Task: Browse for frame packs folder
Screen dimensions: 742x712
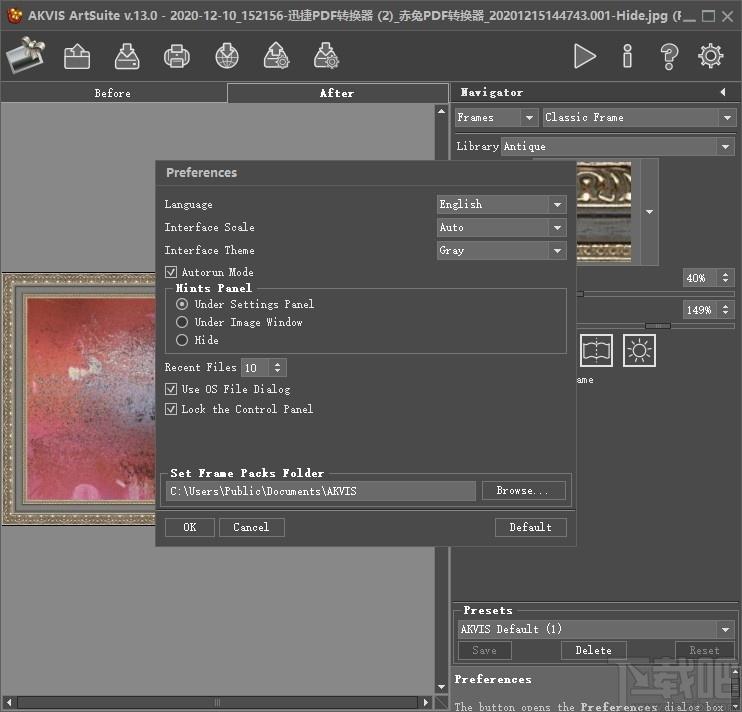Action: pos(523,491)
